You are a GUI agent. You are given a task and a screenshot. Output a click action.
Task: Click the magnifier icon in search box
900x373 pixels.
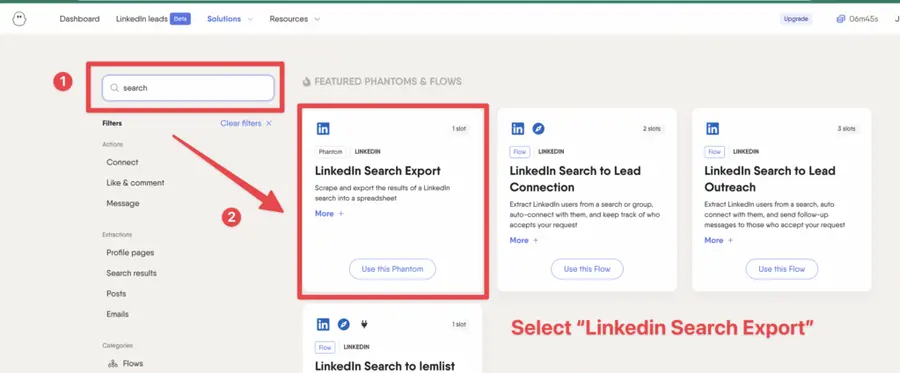point(115,88)
